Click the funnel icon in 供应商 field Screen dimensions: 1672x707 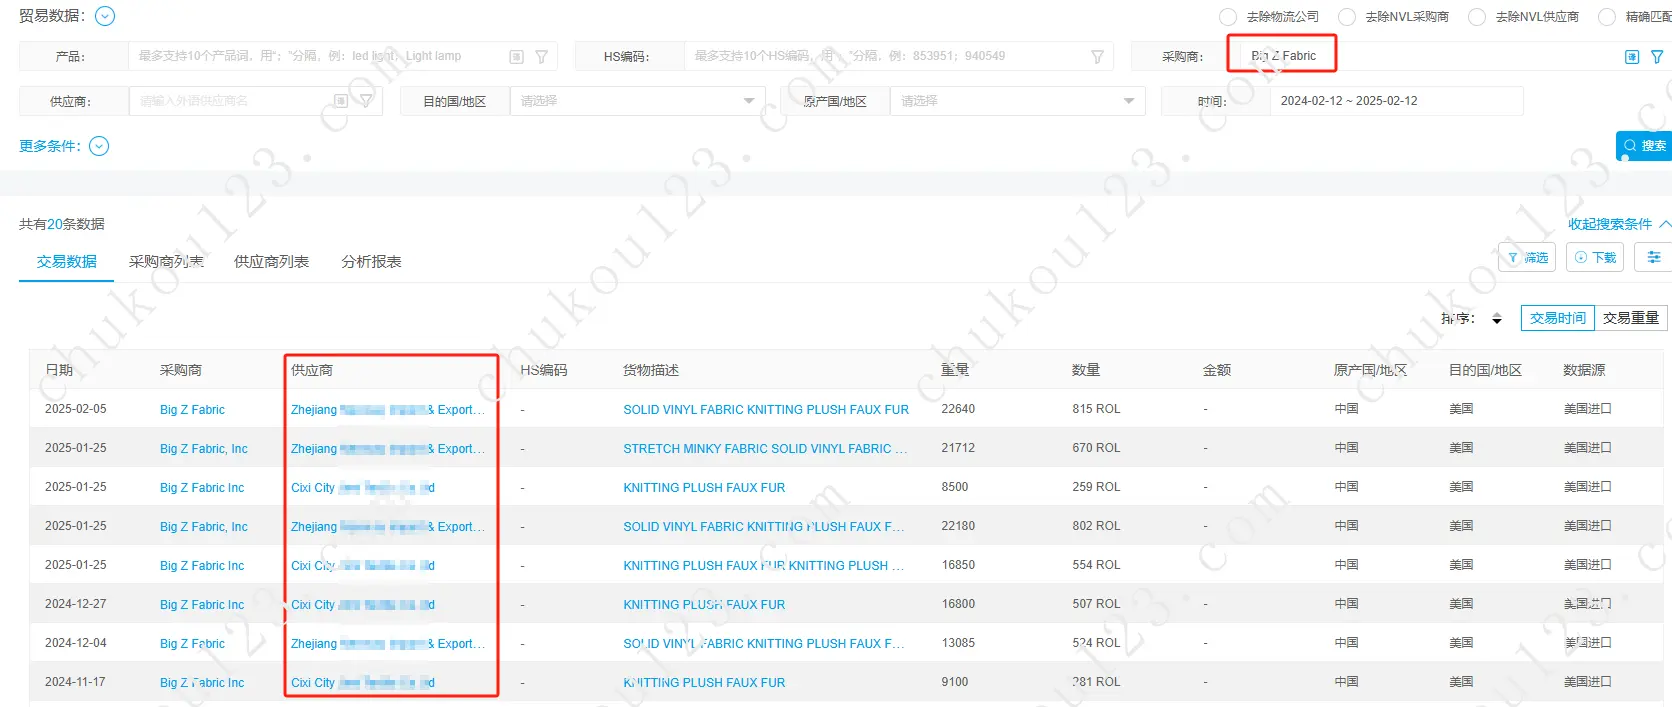366,101
